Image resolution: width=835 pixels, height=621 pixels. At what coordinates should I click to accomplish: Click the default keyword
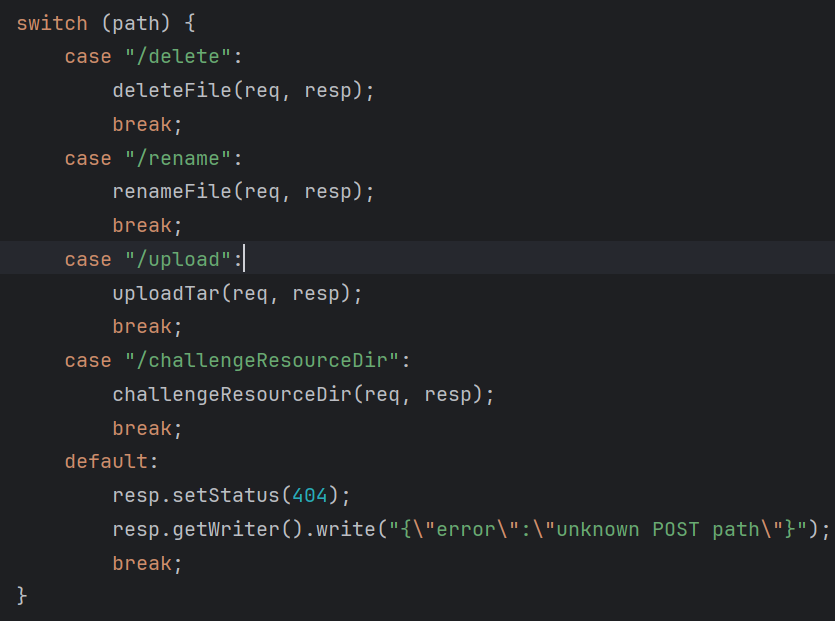106,462
